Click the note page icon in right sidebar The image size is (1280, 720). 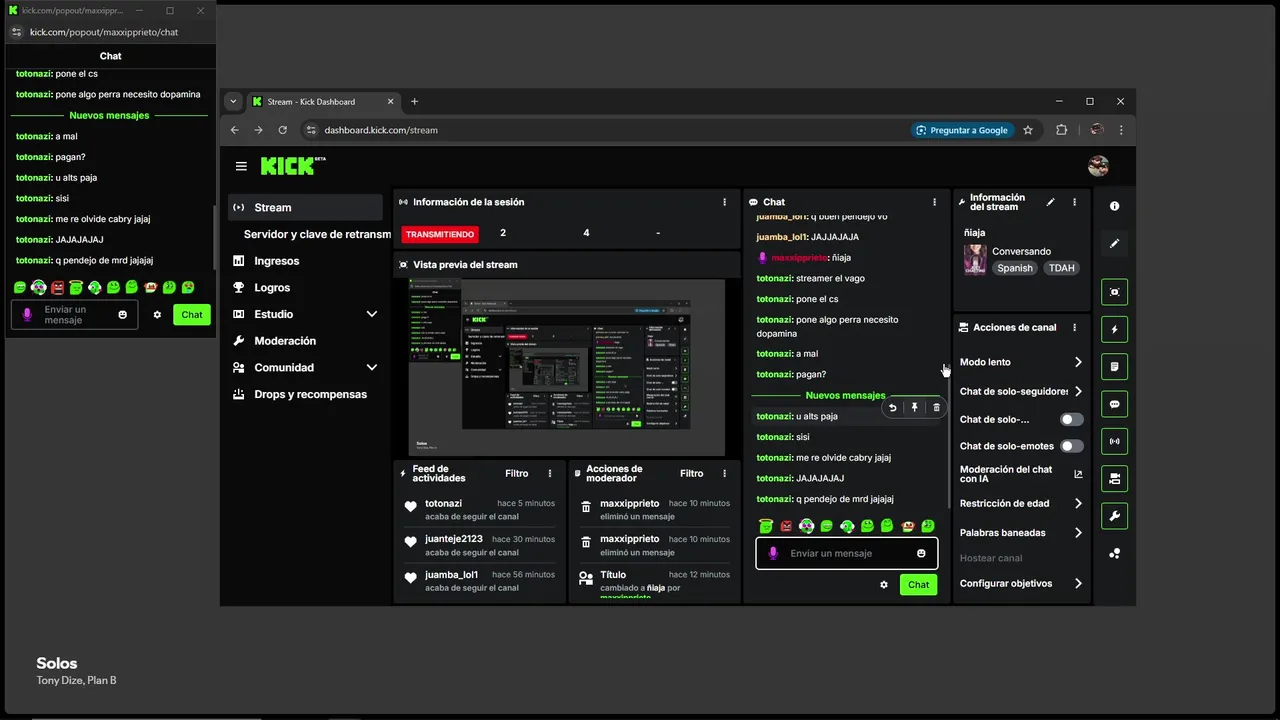[1114, 367]
